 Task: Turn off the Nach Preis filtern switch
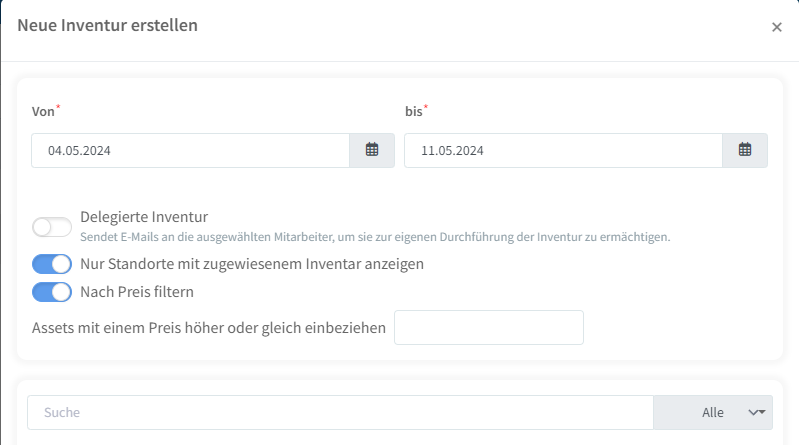tap(52, 292)
